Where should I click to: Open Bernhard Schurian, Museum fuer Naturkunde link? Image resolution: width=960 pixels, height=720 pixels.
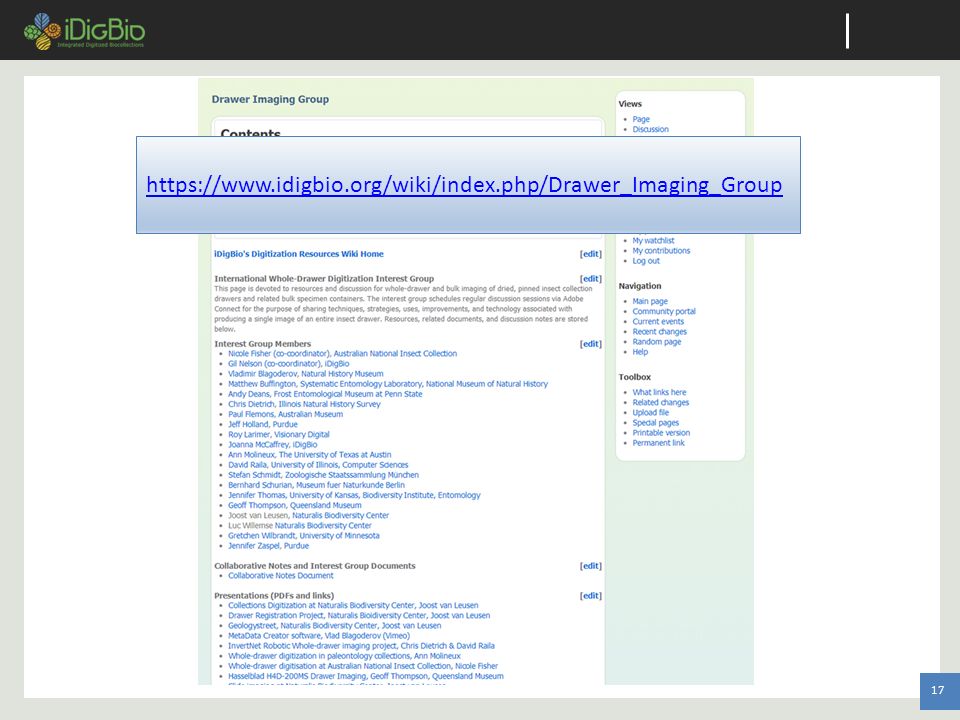[316, 485]
